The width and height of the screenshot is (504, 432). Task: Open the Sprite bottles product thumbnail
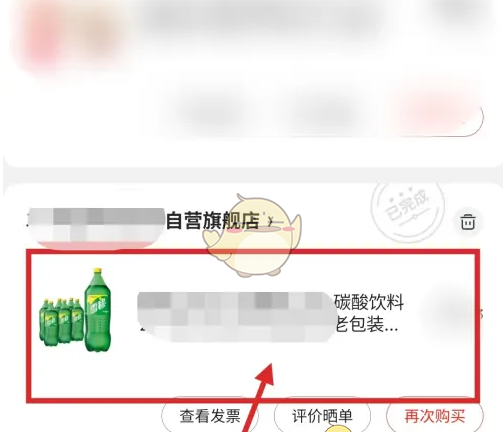[x=75, y=310]
